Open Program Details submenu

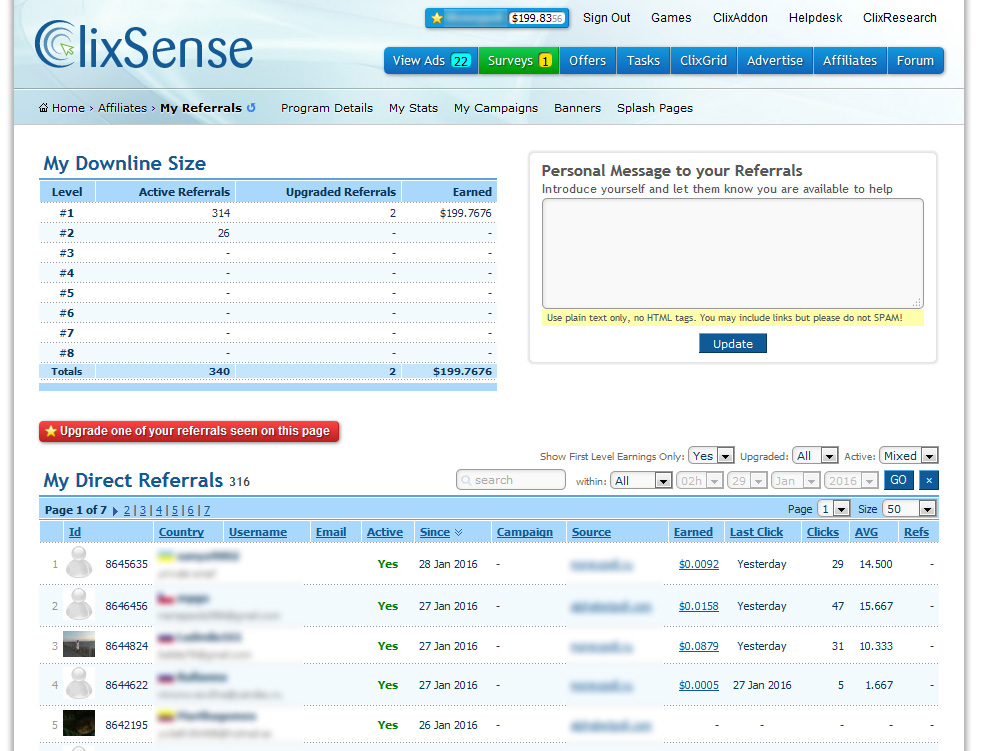tap(327, 108)
